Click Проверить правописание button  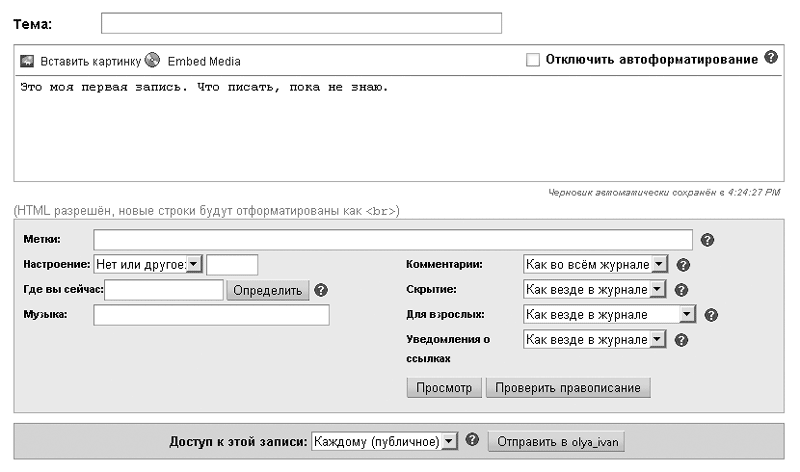(x=568, y=388)
